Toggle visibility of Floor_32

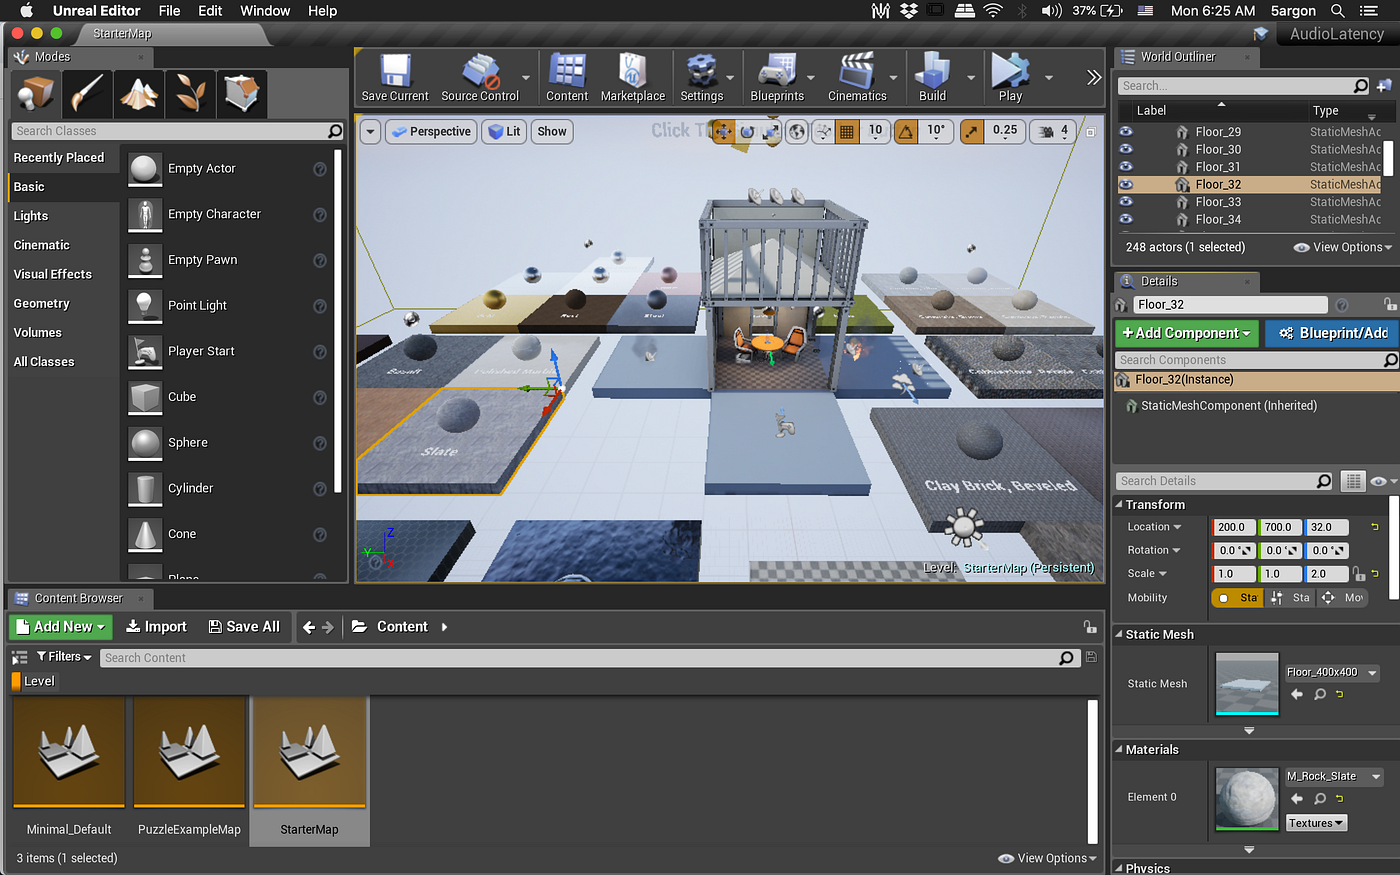tap(1126, 184)
